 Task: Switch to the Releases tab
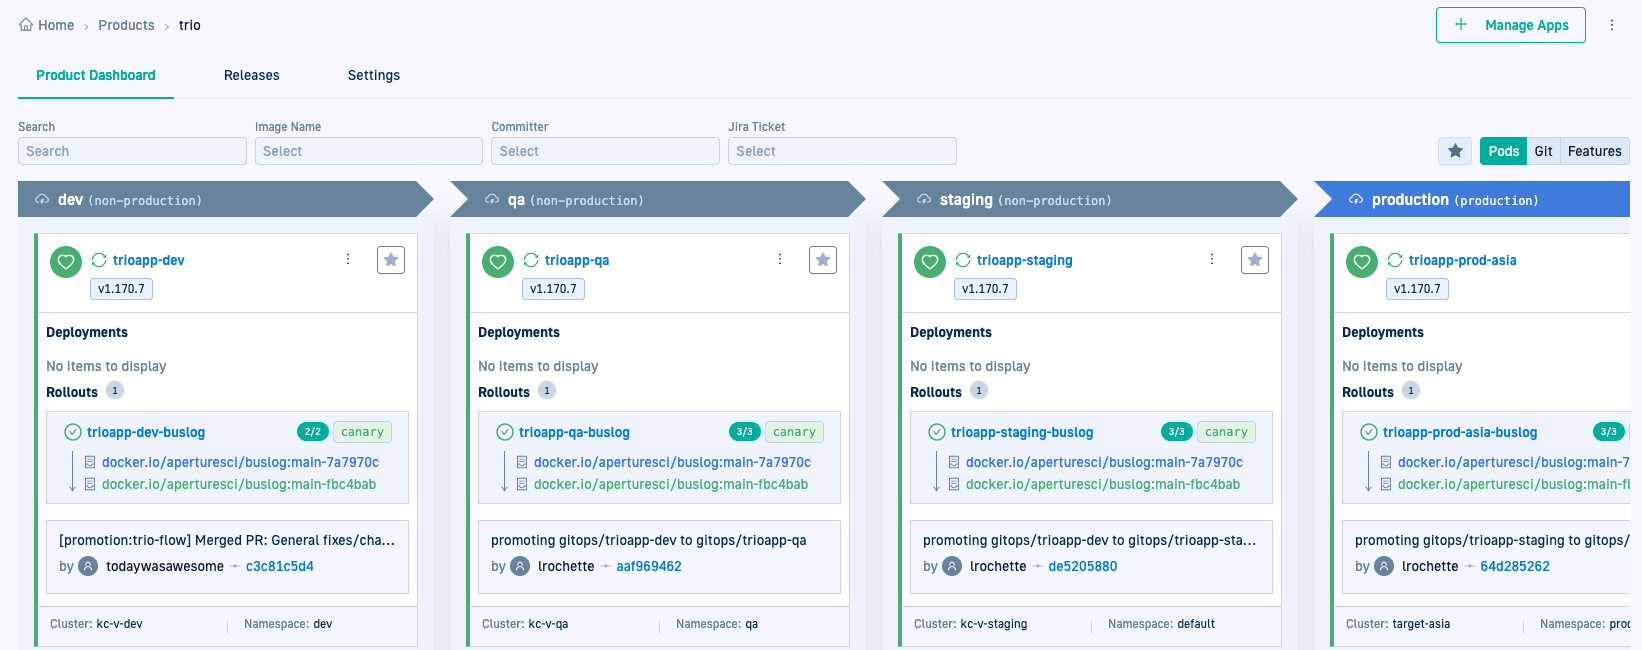pyautogui.click(x=252, y=75)
